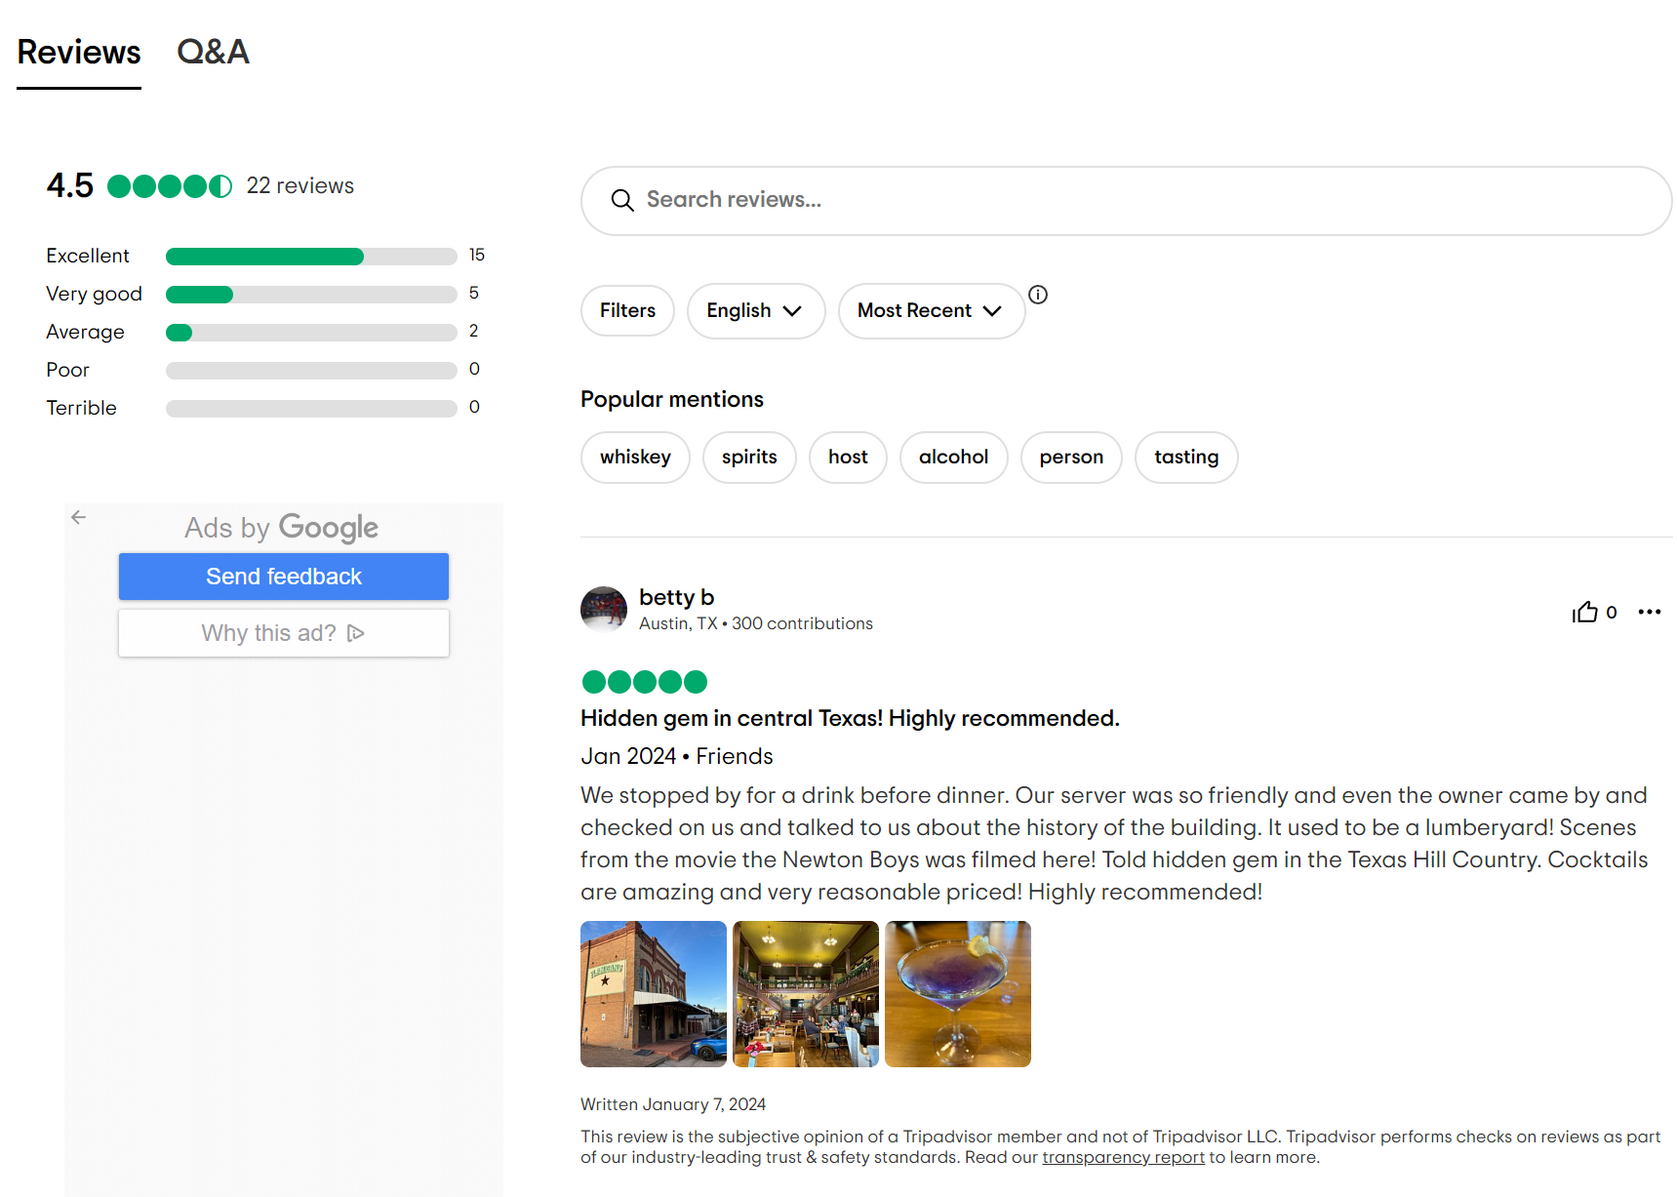1677x1197 pixels.
Task: Click the Why this ad play icon
Action: click(356, 633)
